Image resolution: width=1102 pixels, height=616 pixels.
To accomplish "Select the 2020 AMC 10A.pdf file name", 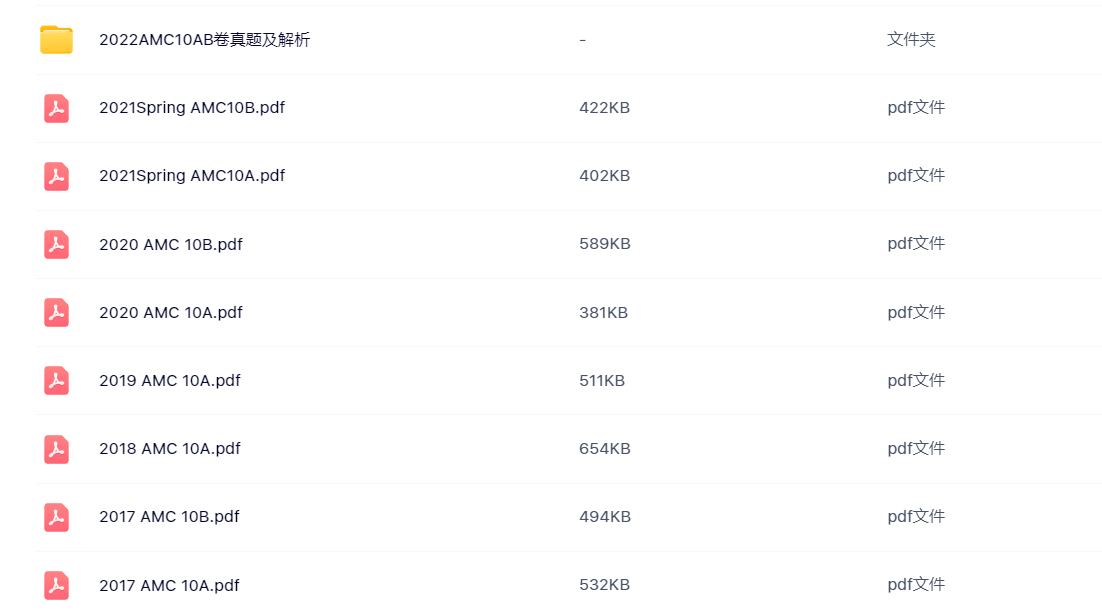I will 171,312.
